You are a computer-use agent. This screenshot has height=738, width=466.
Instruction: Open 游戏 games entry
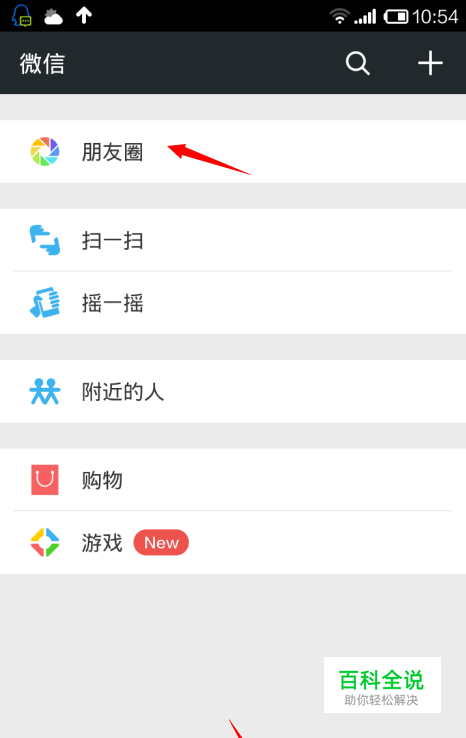tap(233, 542)
